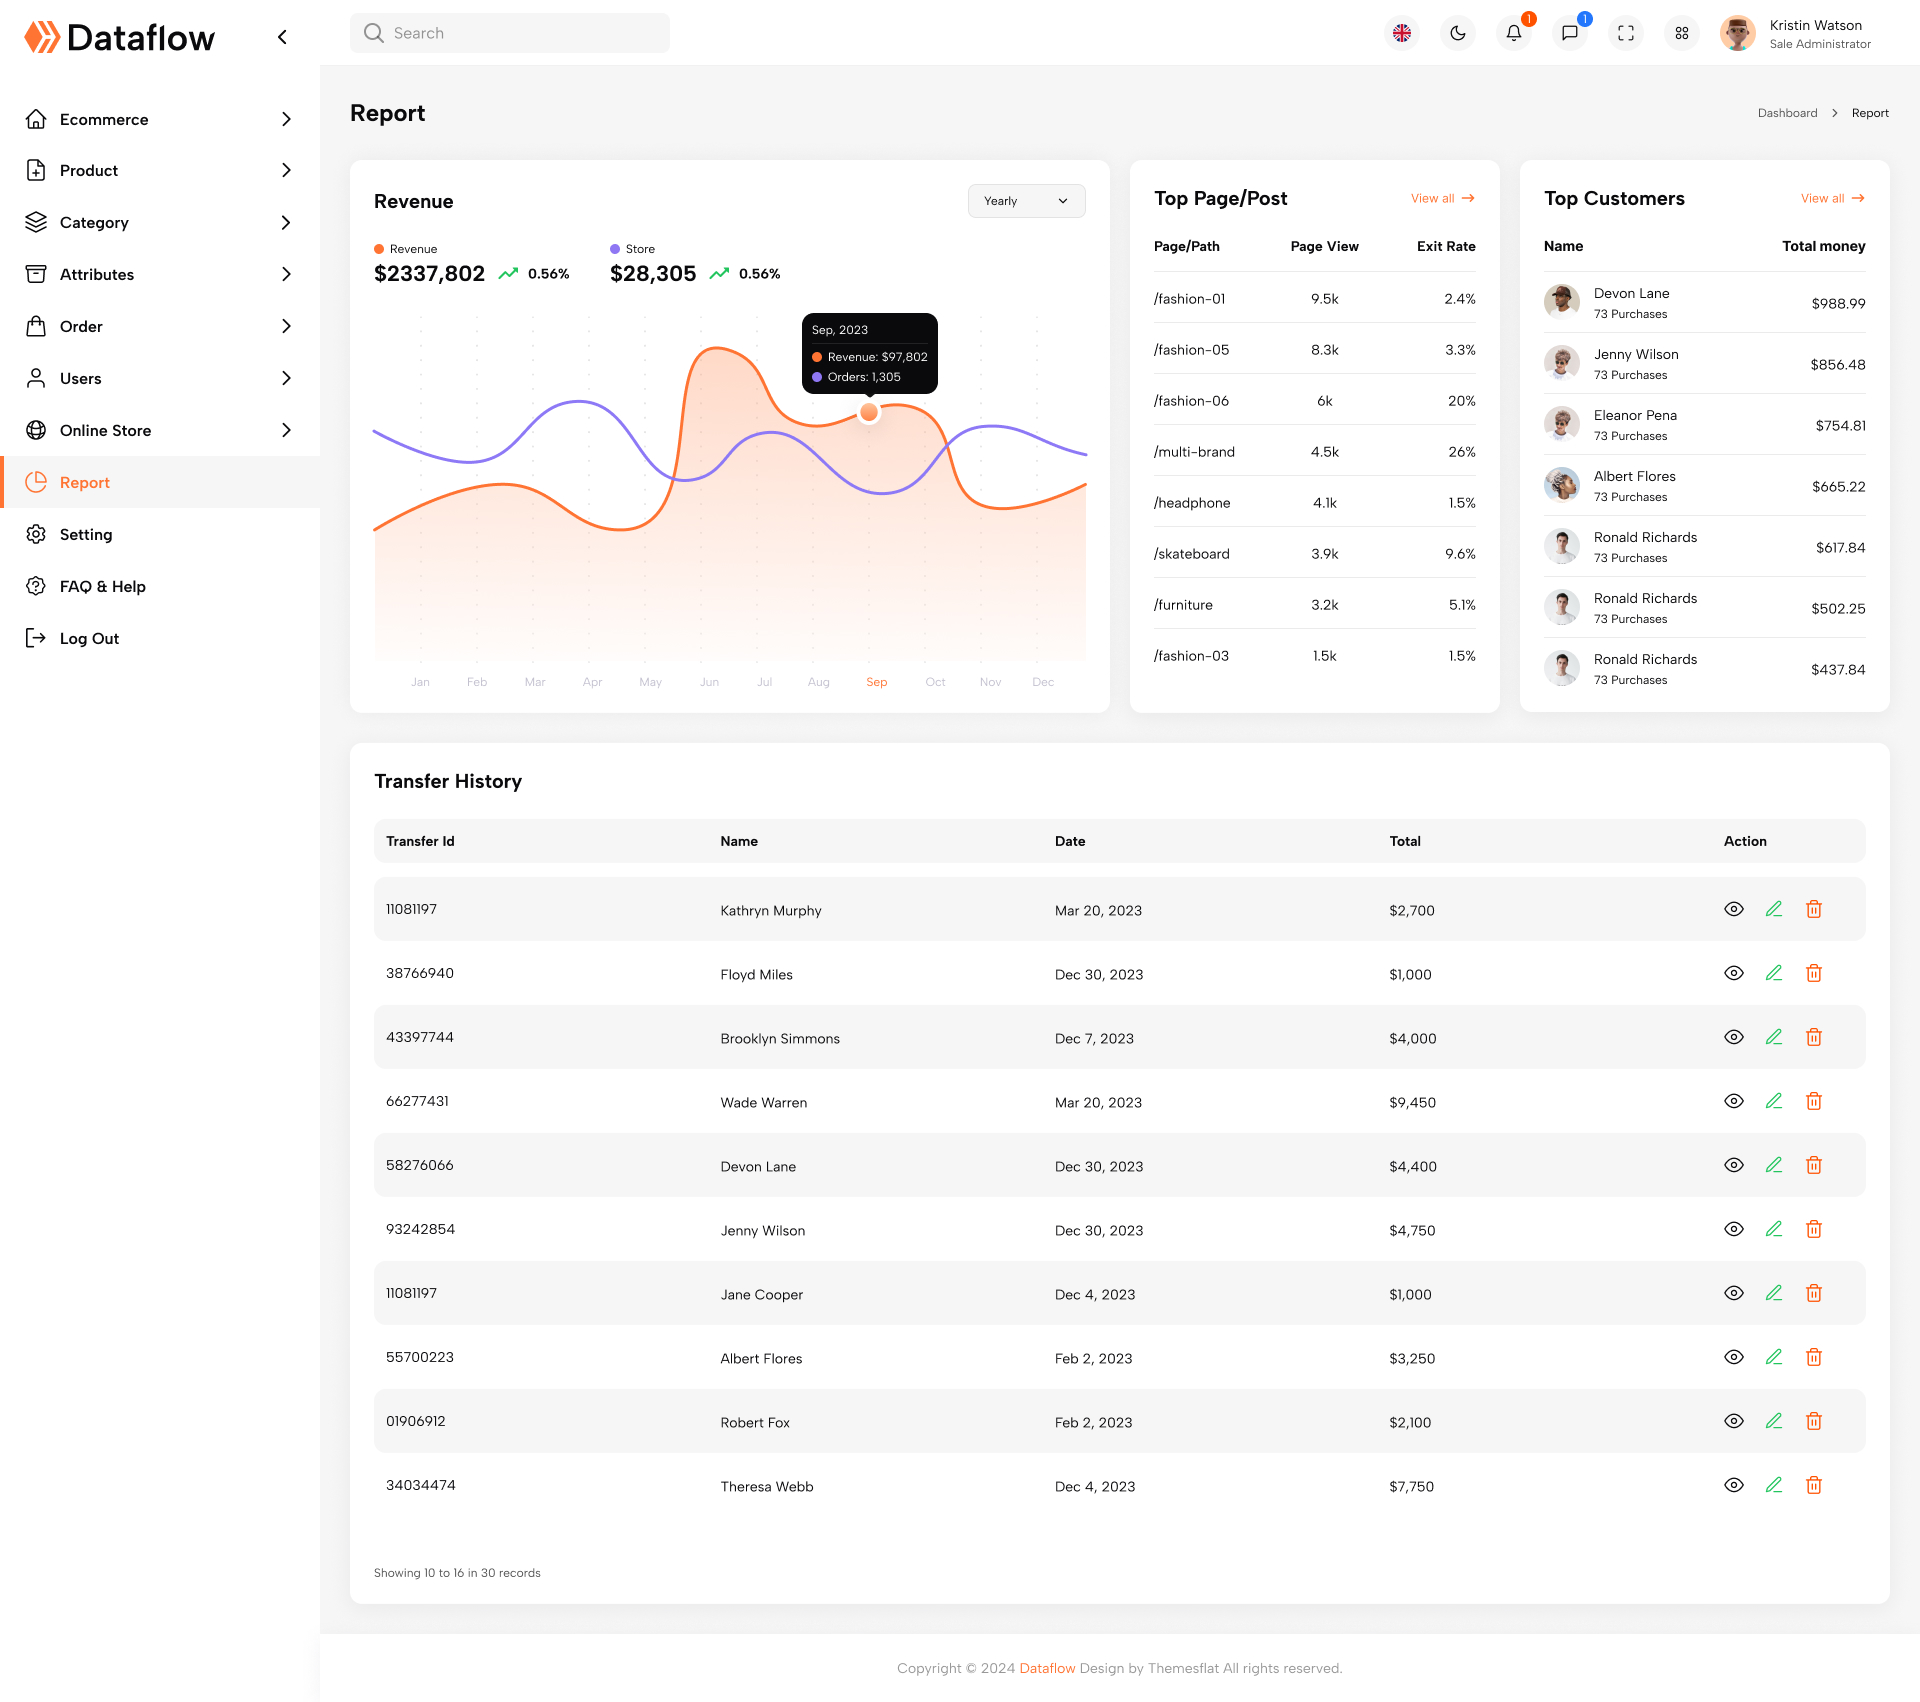1920x1702 pixels.
Task: Select the Report icon in the sidebar
Action: point(37,482)
